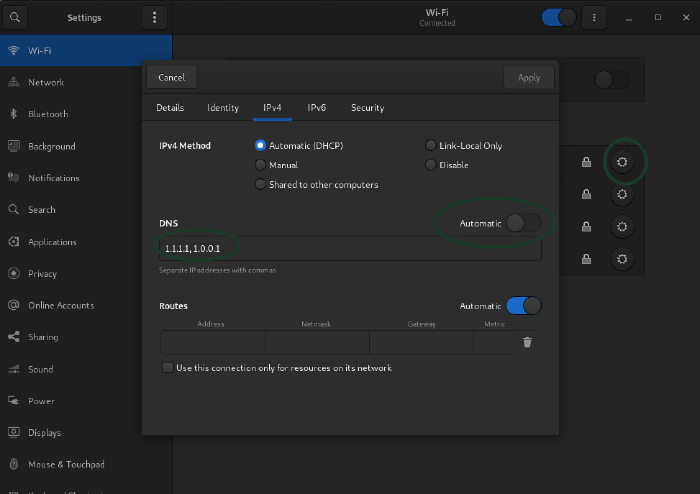The image size is (700, 494).
Task: Click the circled network gear settings icon
Action: click(x=622, y=162)
